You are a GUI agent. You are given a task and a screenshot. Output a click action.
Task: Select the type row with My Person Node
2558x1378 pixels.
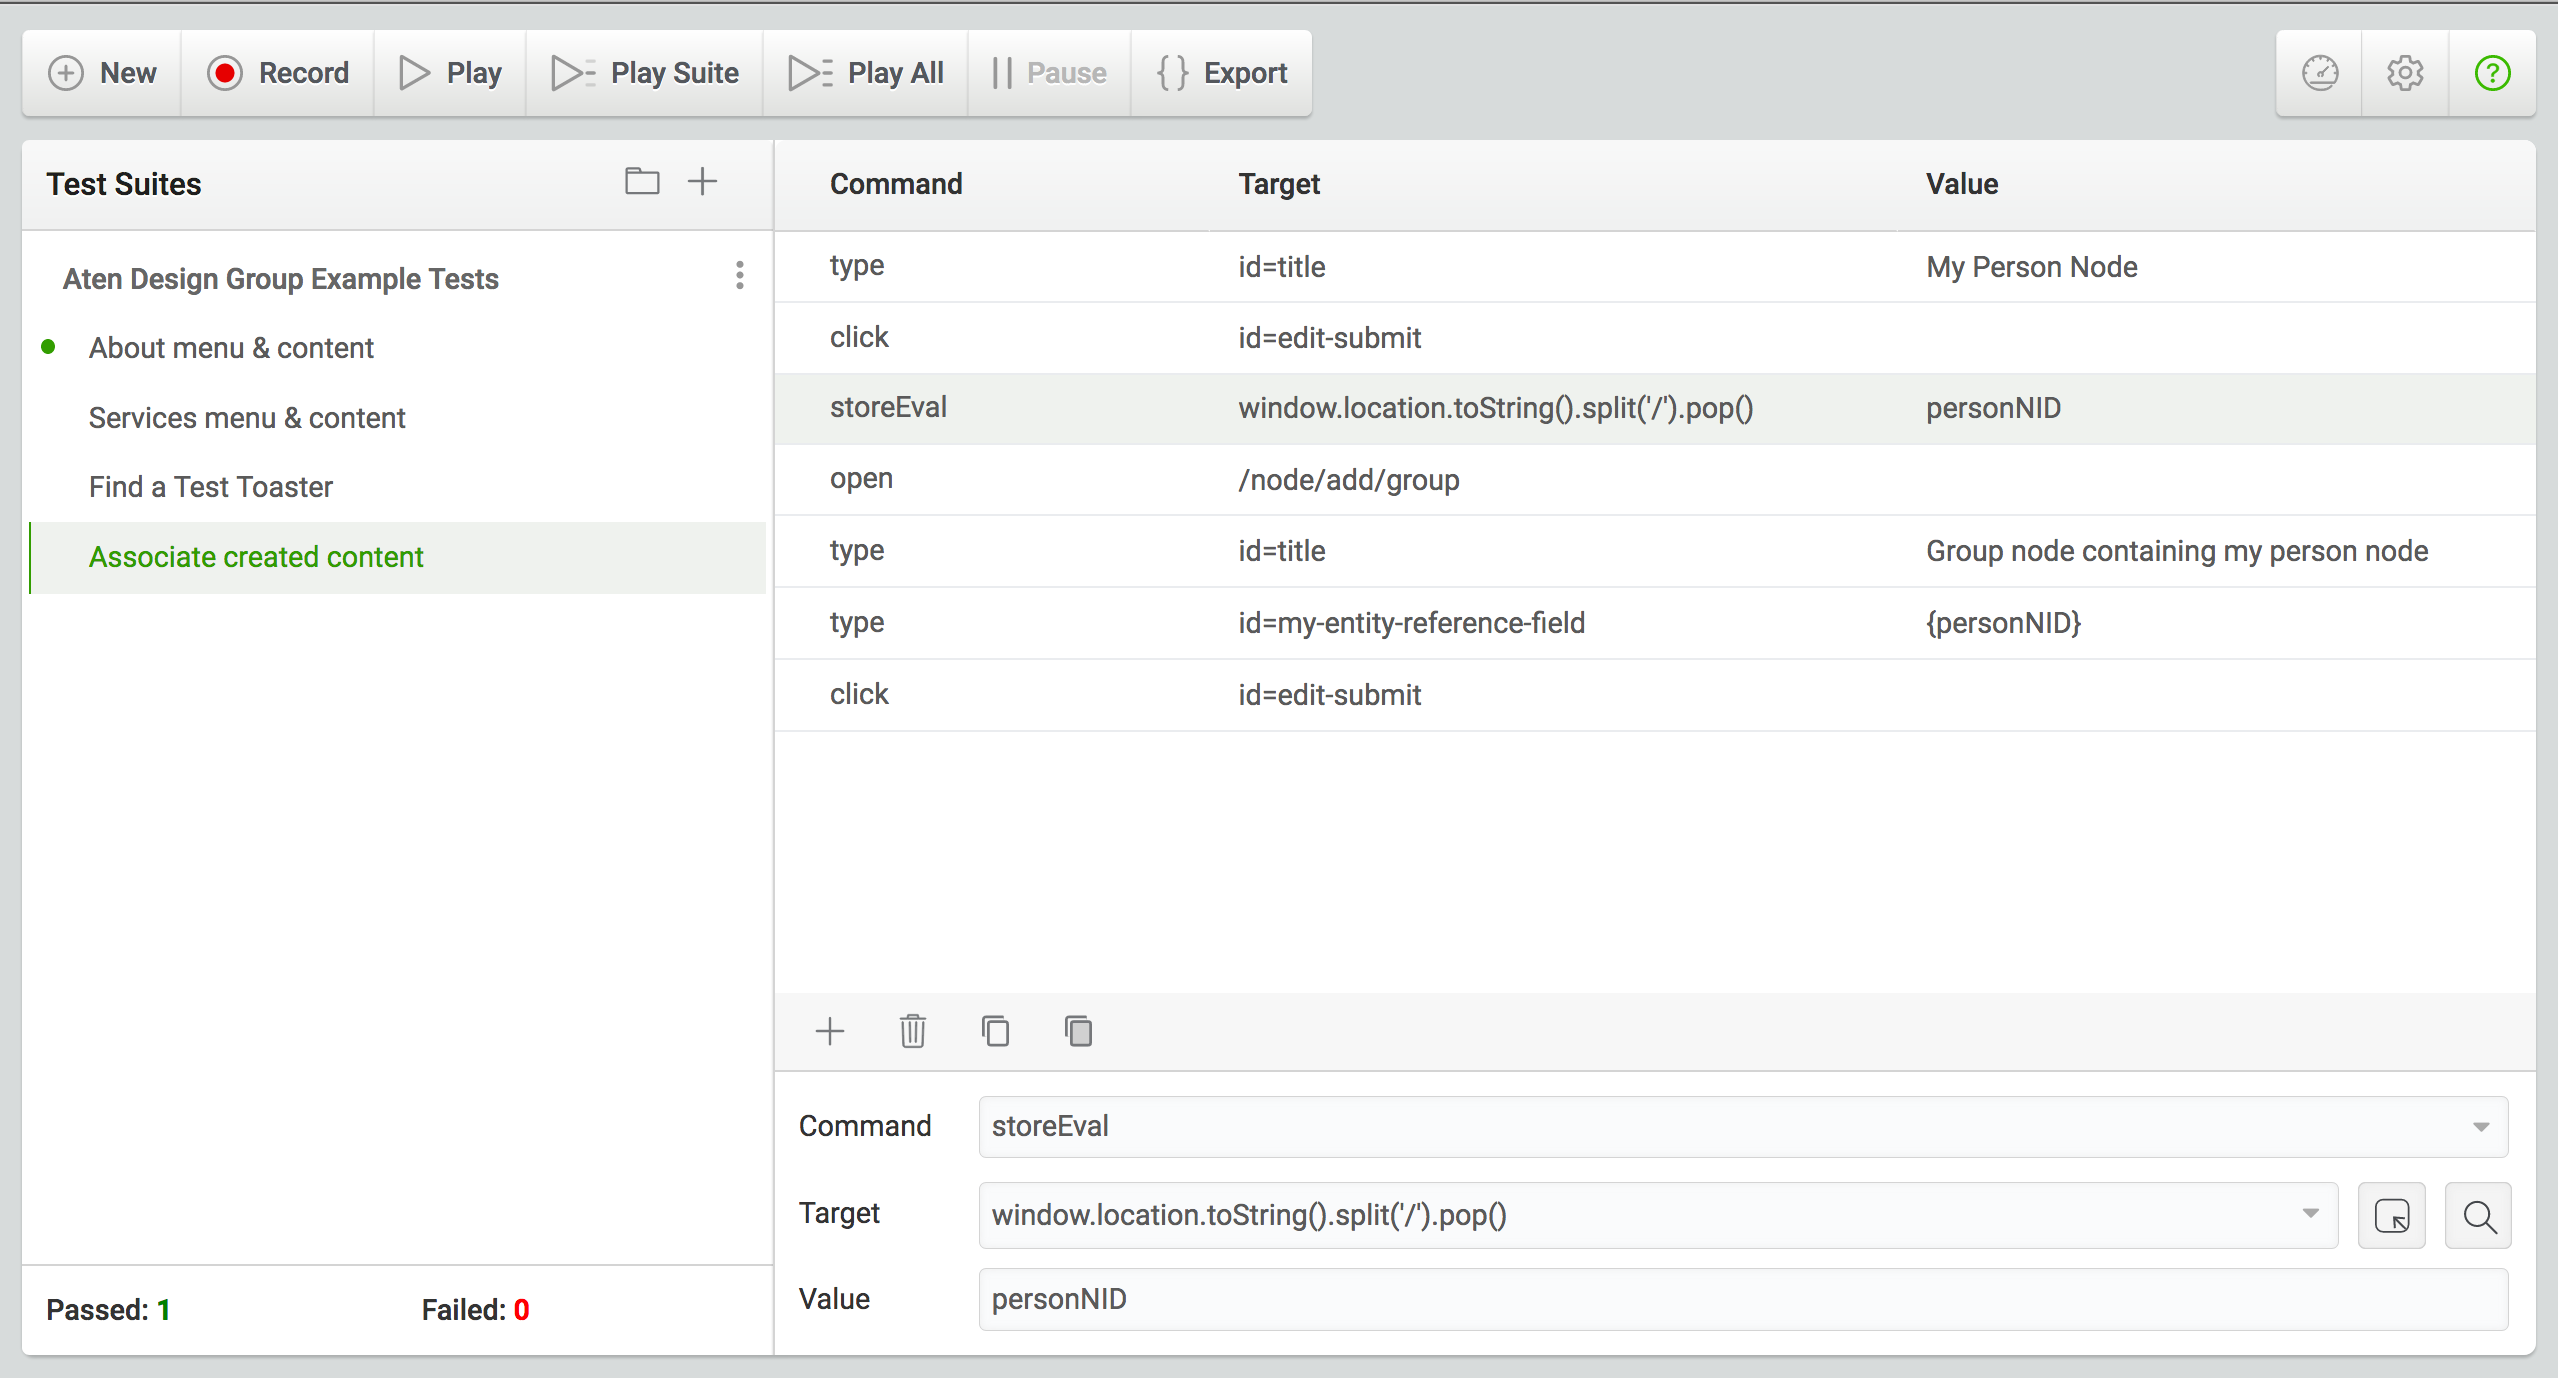pyautogui.click(x=1655, y=267)
